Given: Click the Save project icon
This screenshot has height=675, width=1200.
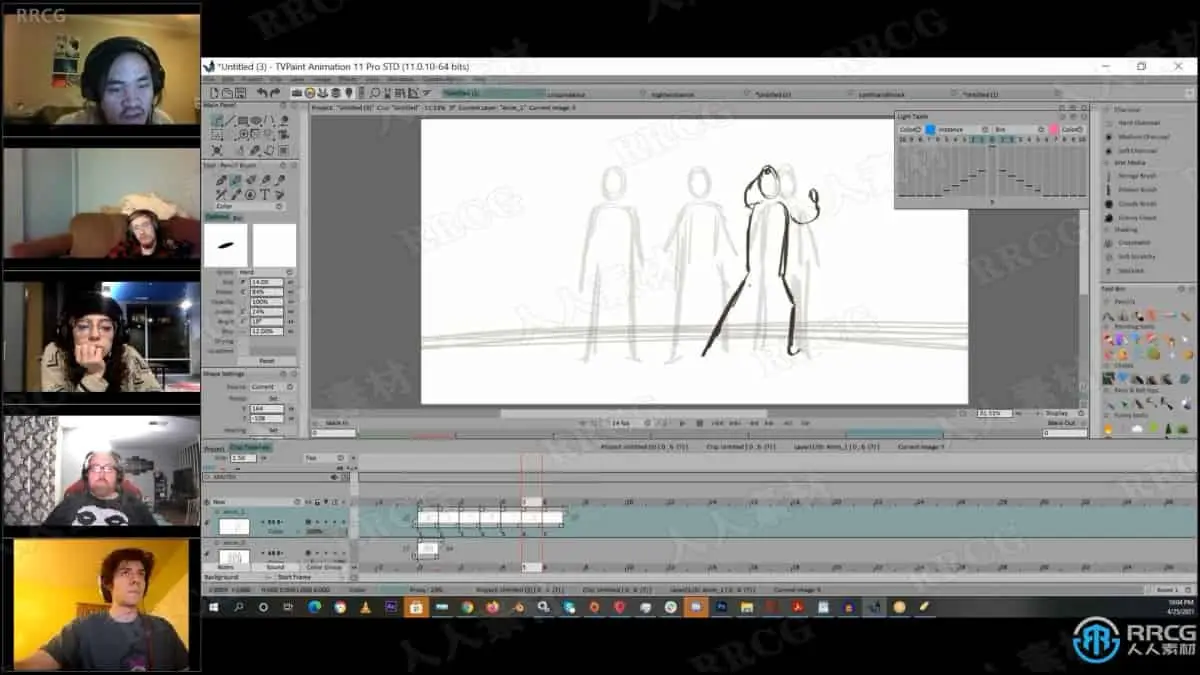Looking at the screenshot, I should 240,93.
